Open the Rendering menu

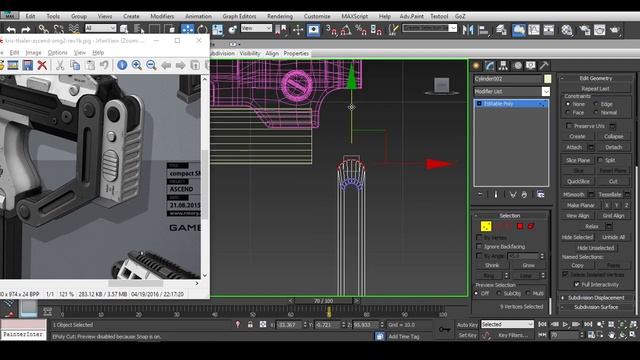(280, 16)
